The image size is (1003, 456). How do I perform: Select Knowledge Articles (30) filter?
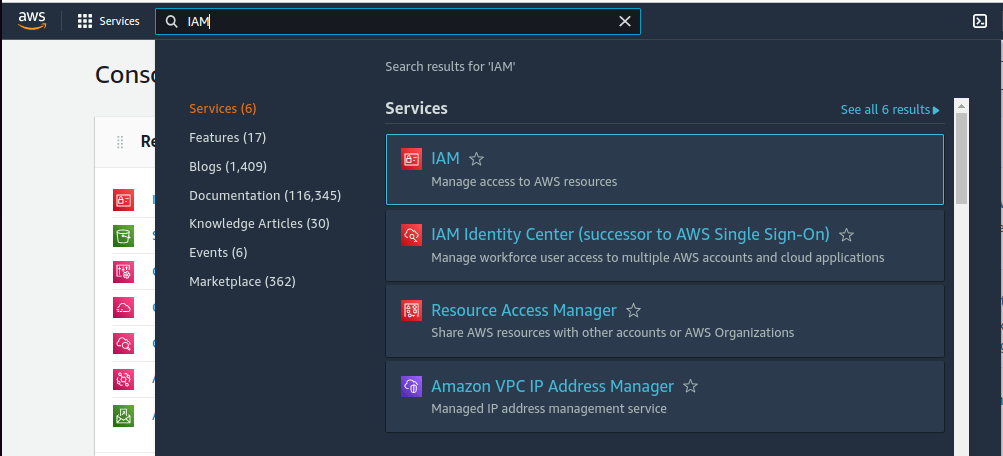pos(260,224)
